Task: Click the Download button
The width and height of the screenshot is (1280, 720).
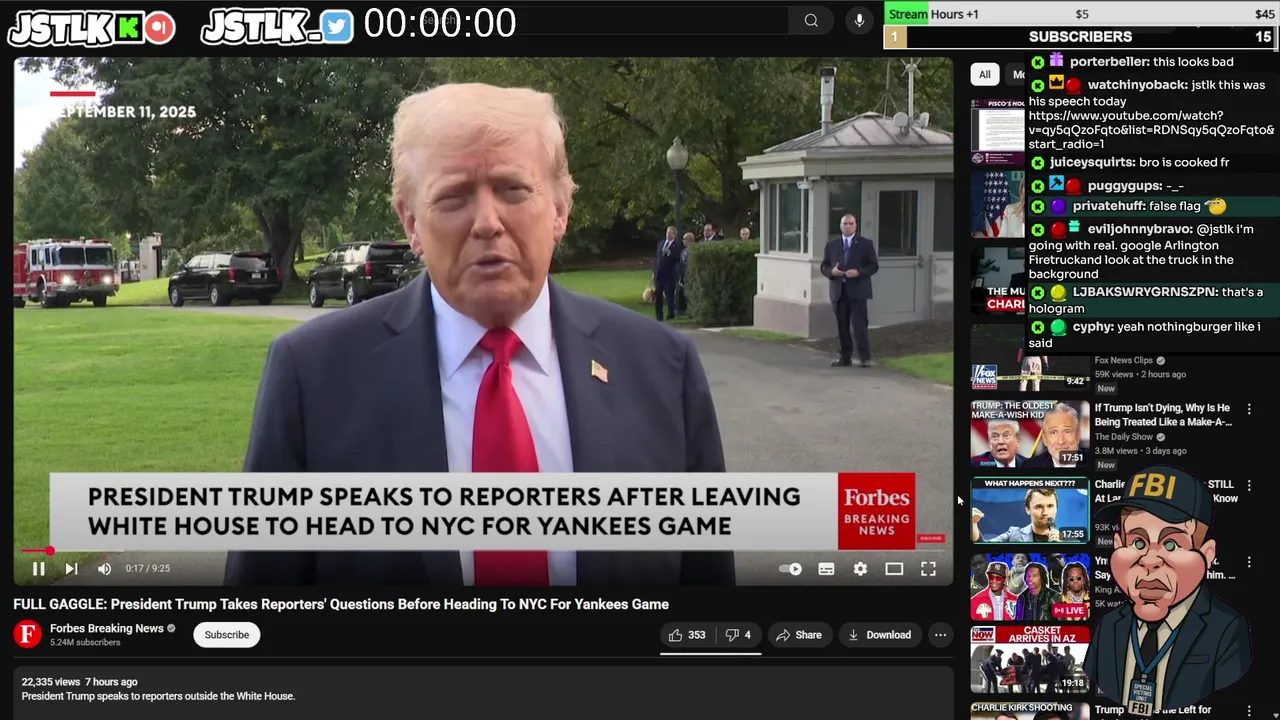Action: 879,635
